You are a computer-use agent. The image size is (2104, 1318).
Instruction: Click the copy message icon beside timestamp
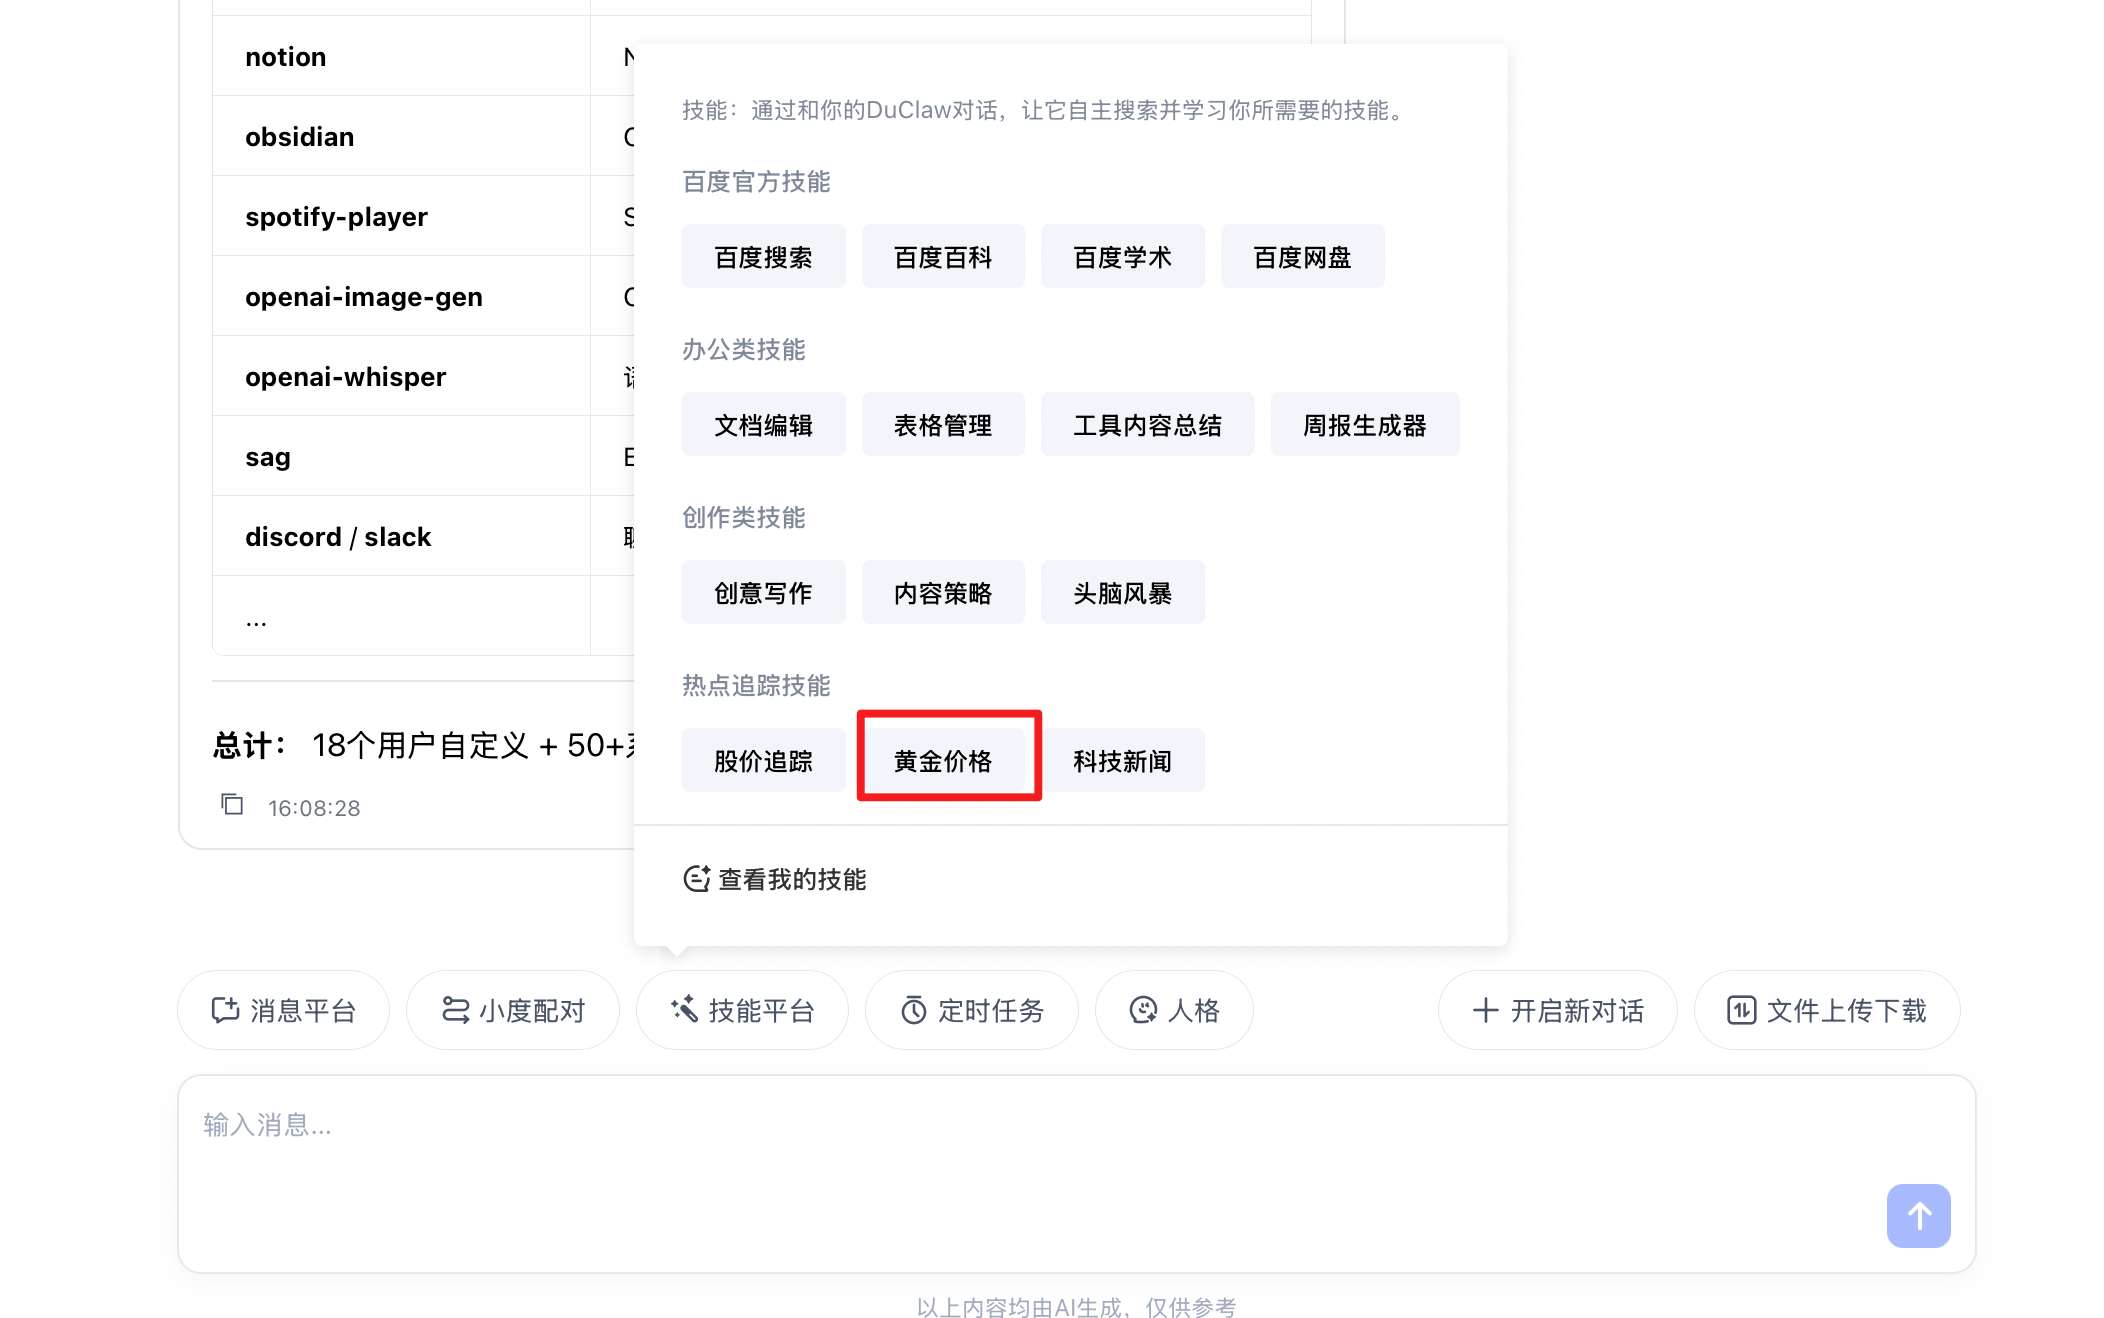pos(232,805)
